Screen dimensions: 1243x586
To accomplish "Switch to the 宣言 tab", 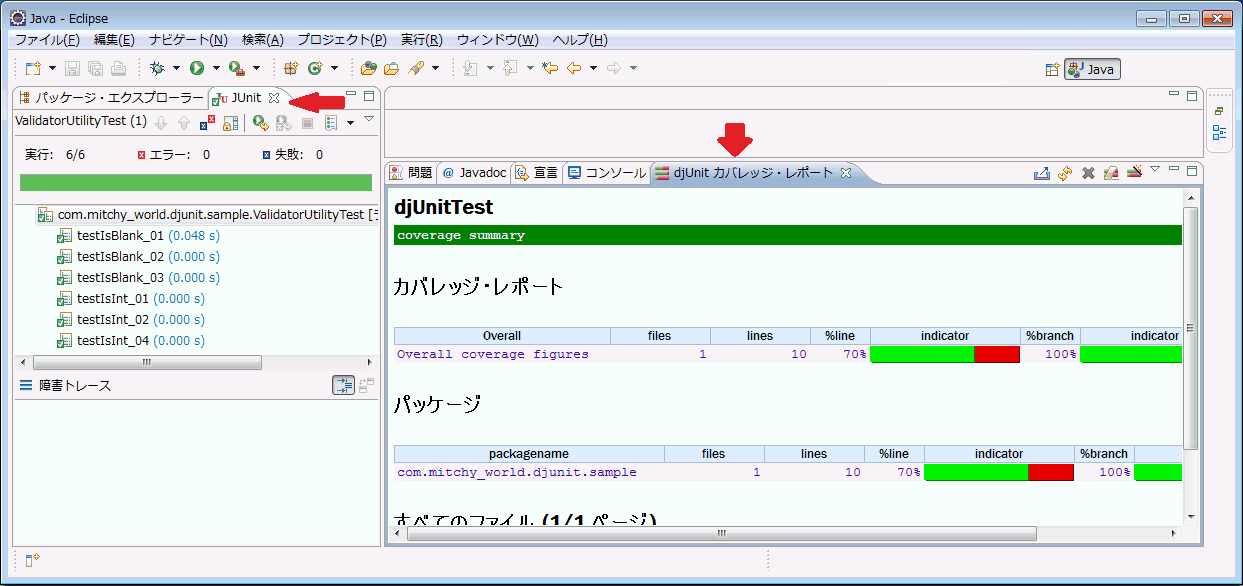I will (x=537, y=172).
